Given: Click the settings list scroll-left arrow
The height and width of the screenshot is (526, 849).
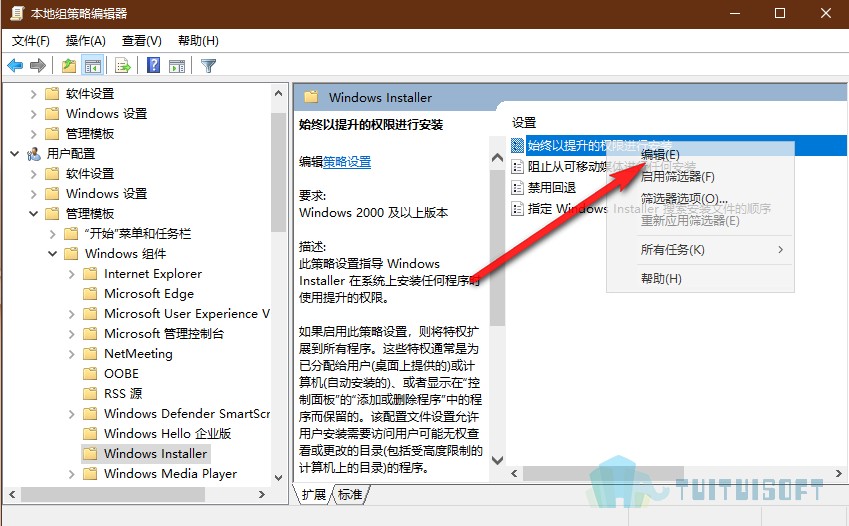Looking at the screenshot, I should click(x=514, y=473).
